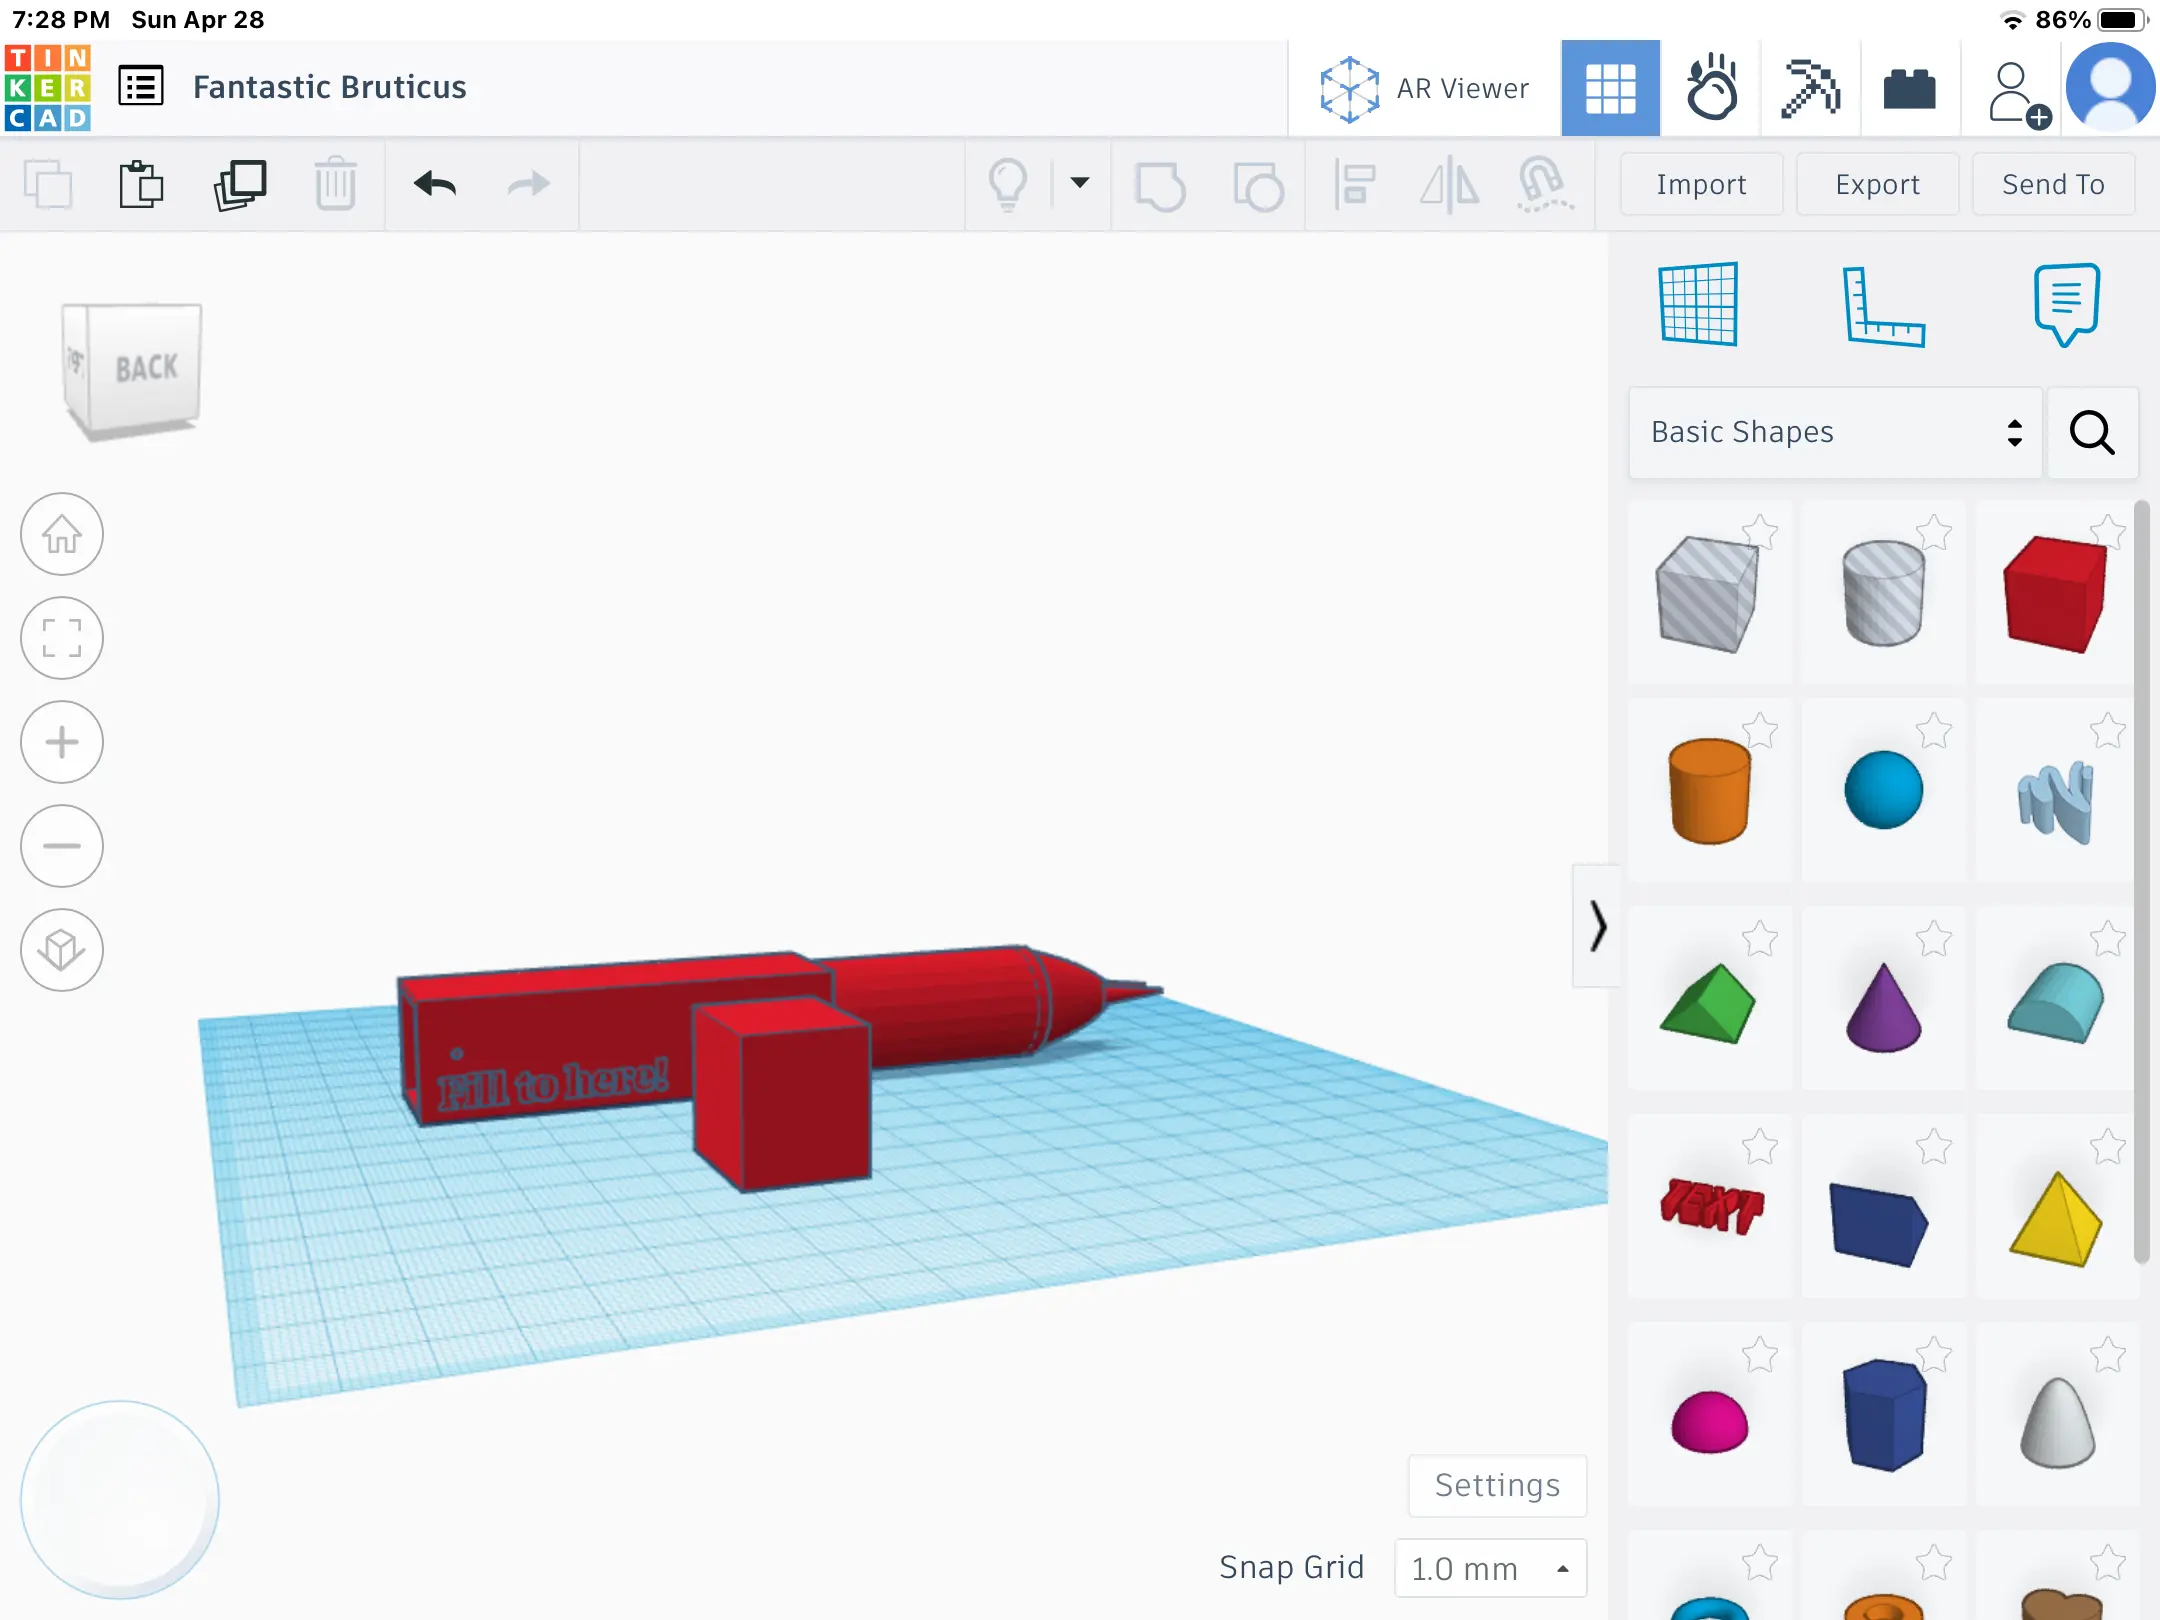Screen dimensions: 2160x1620
Task: Show all hidden objects lightbulb
Action: (1007, 184)
